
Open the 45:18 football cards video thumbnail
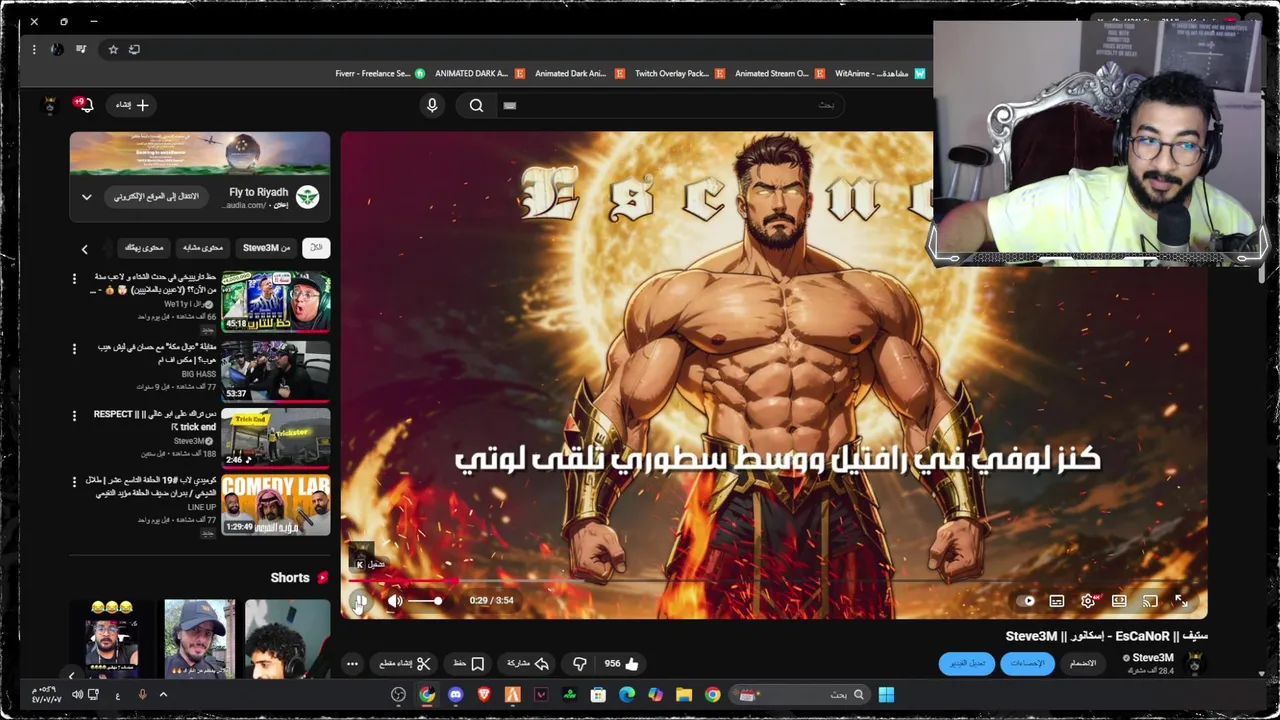pos(276,301)
